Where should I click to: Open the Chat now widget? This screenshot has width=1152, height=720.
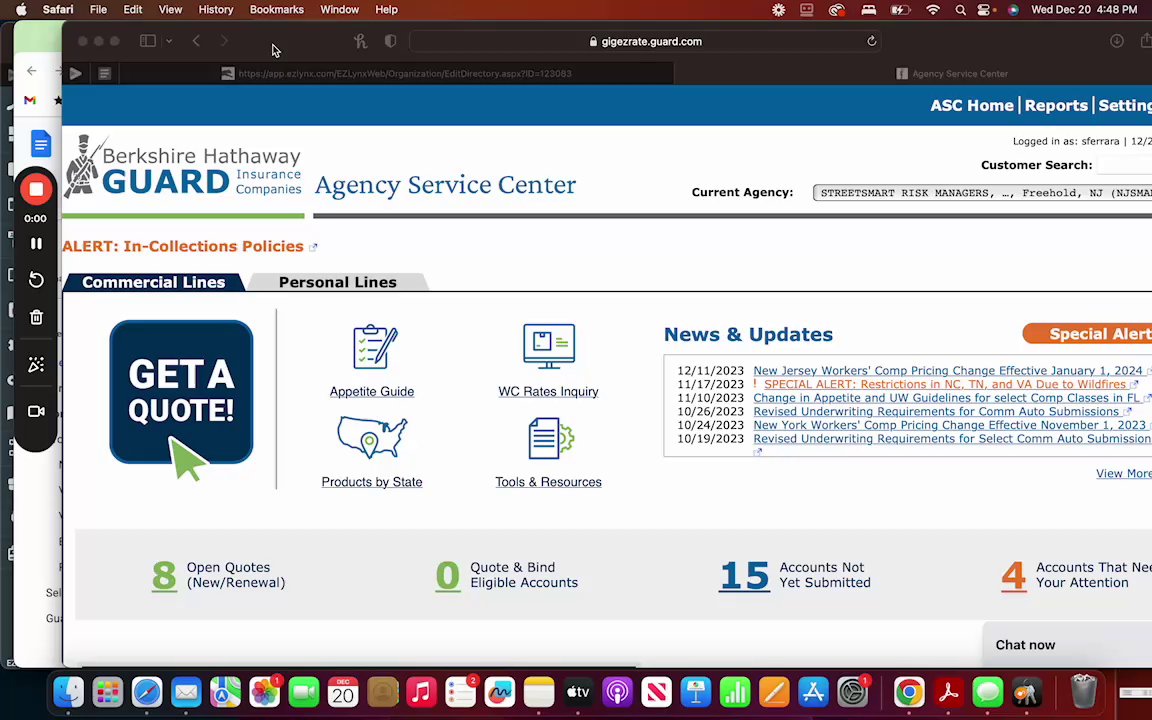(1067, 644)
